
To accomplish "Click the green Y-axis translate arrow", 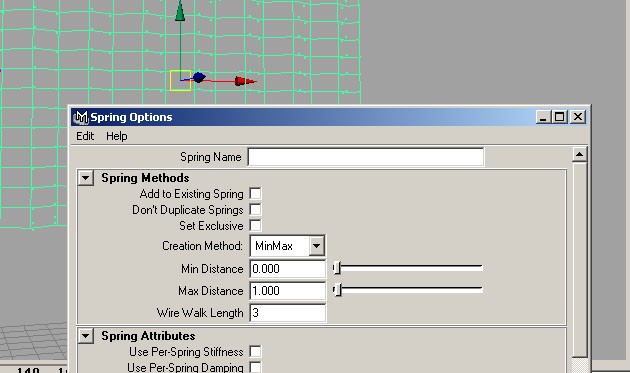I will click(180, 11).
